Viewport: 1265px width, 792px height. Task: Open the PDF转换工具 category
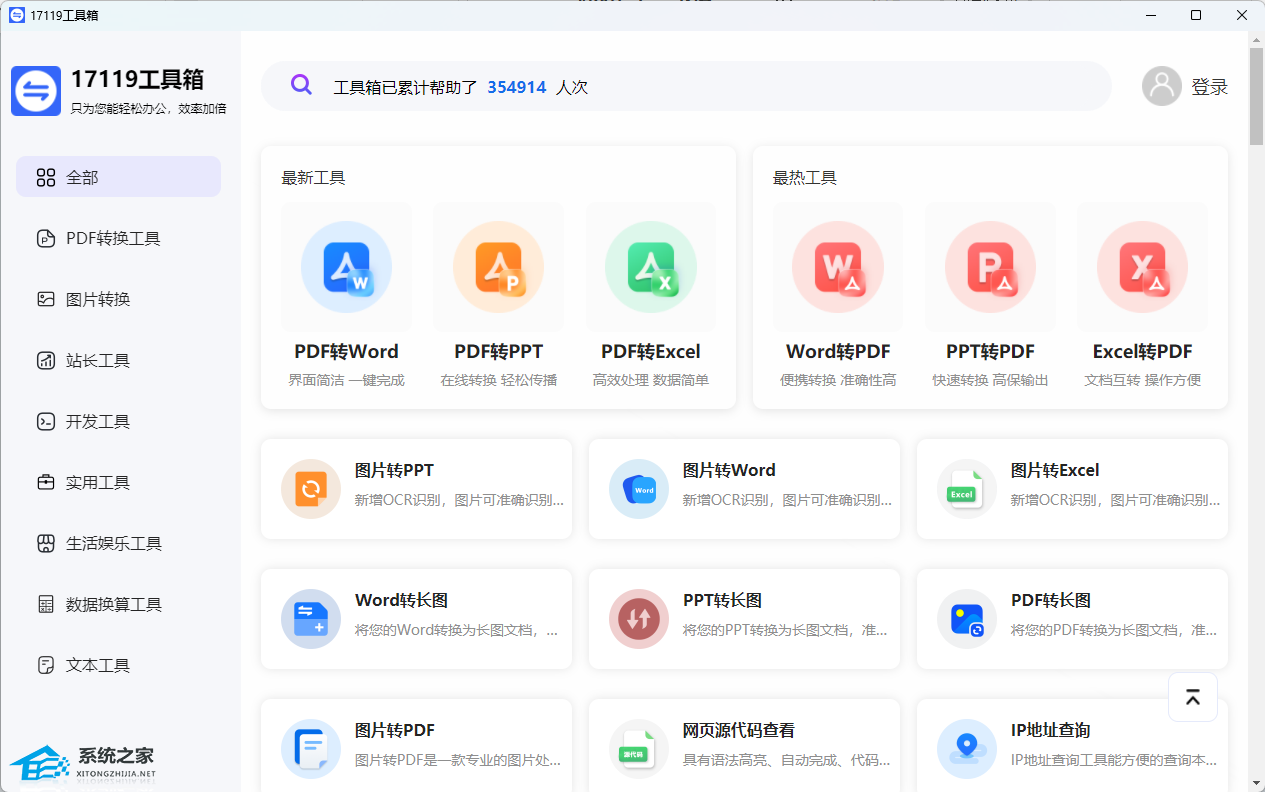(118, 238)
